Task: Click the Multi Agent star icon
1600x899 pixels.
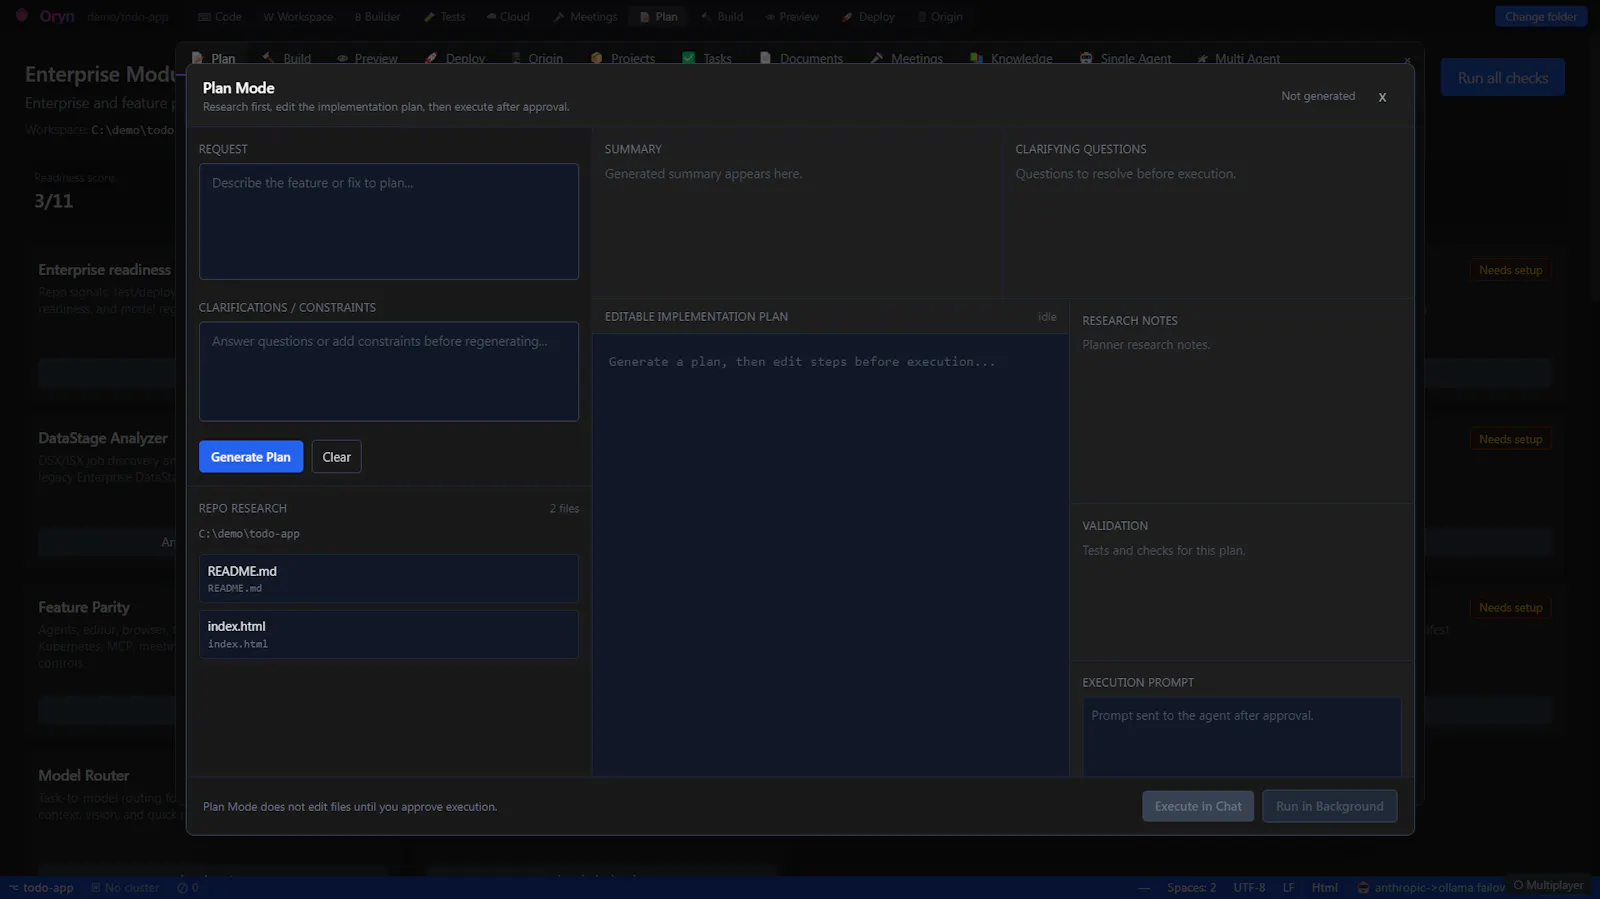Action: (x=1203, y=59)
